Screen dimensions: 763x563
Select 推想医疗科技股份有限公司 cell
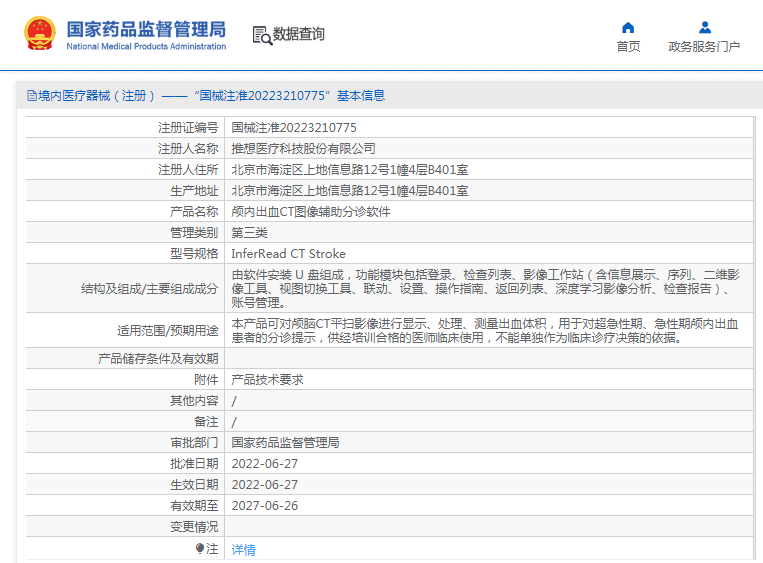(303, 148)
